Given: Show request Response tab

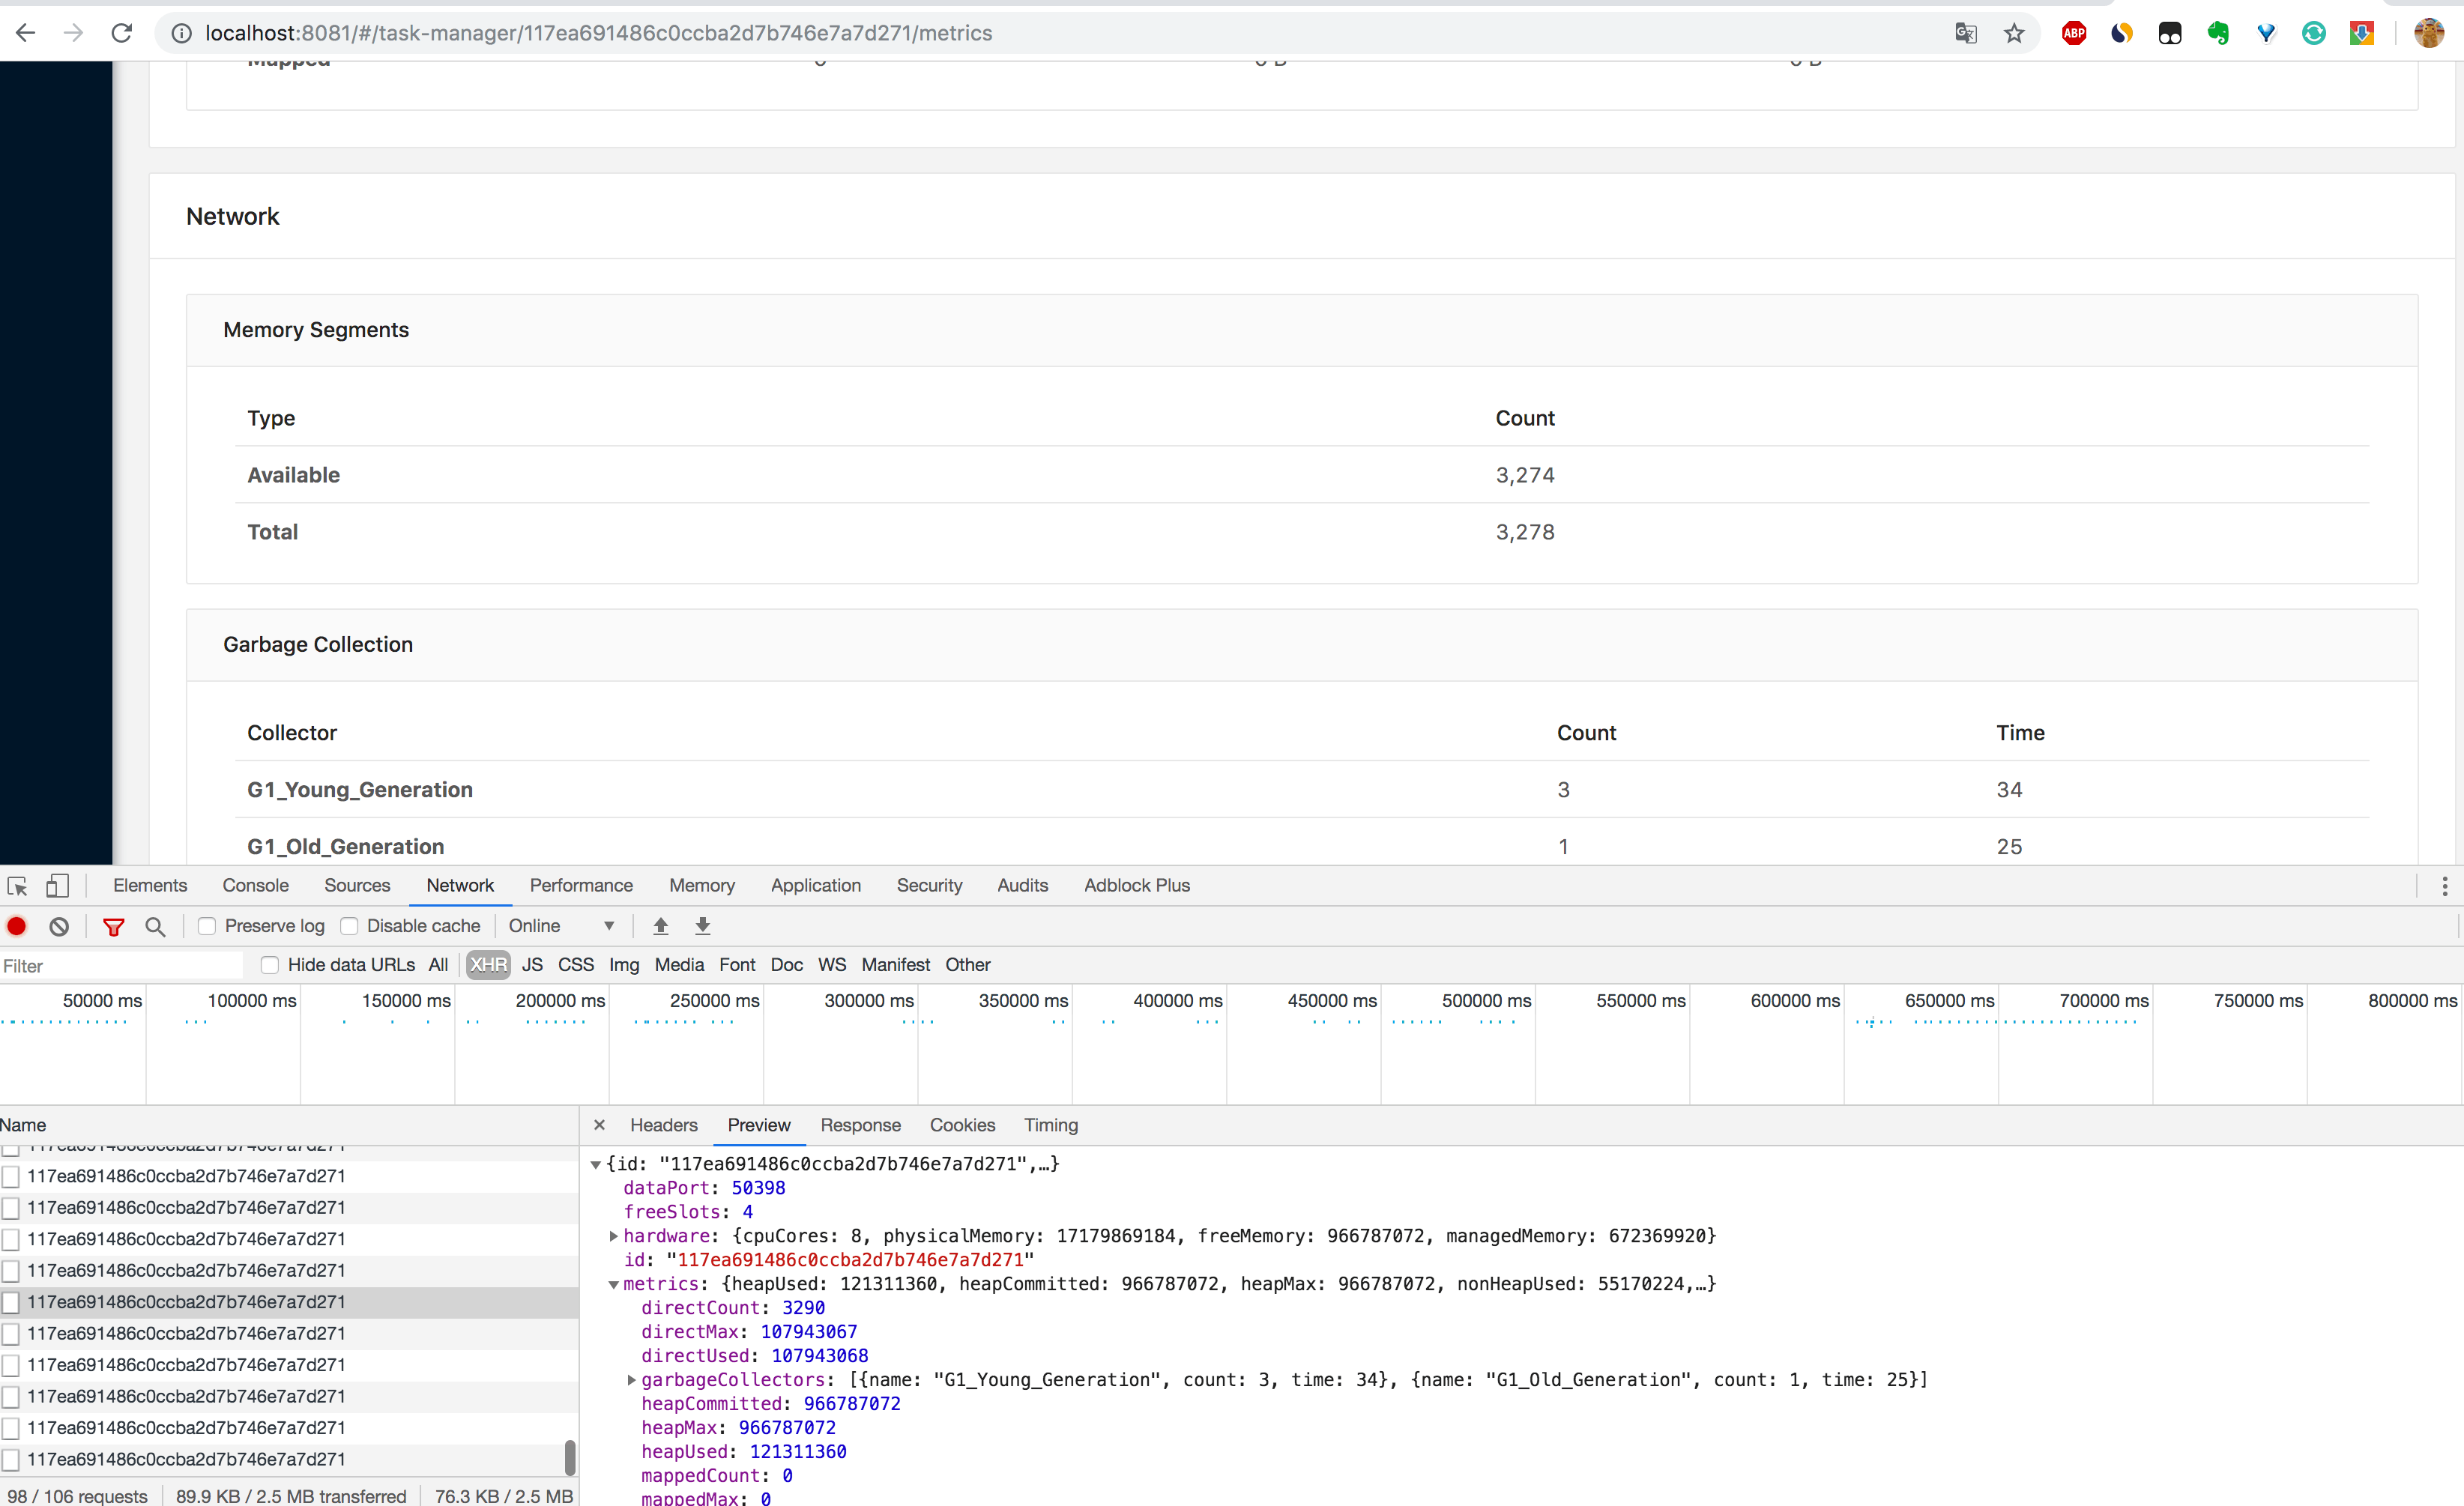Looking at the screenshot, I should click(861, 1125).
